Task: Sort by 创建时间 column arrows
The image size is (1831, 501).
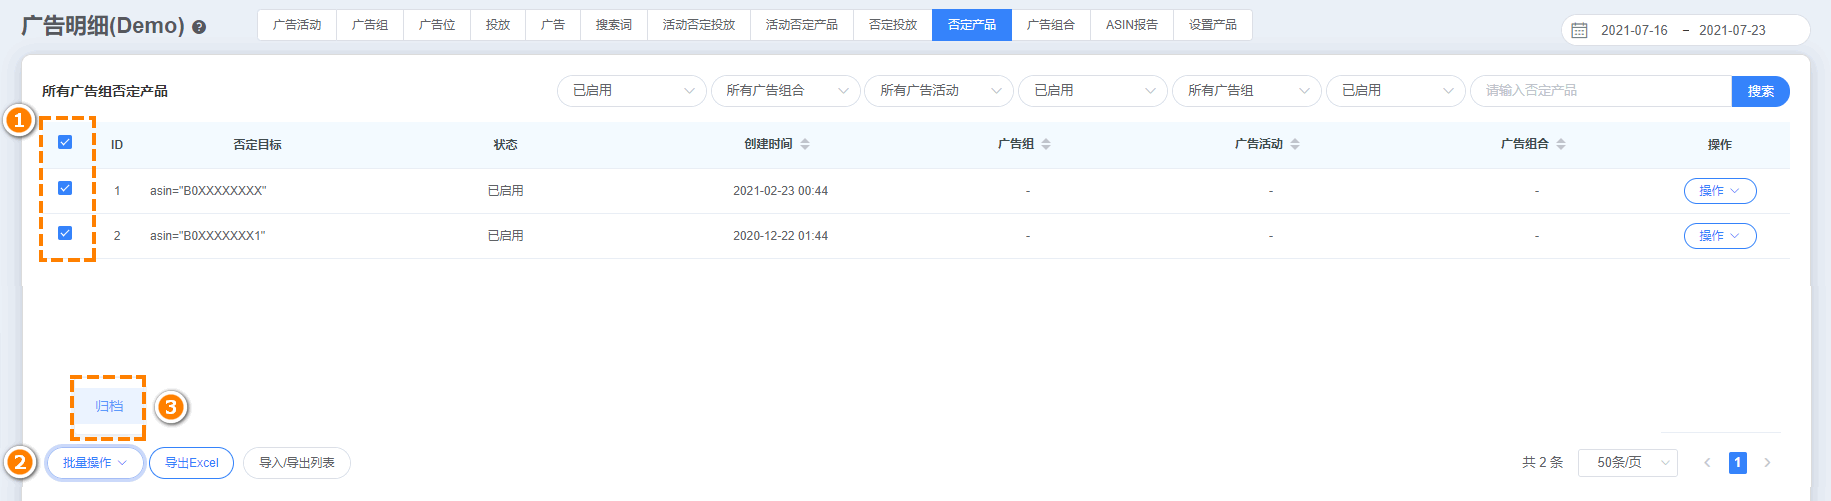Action: click(x=805, y=144)
